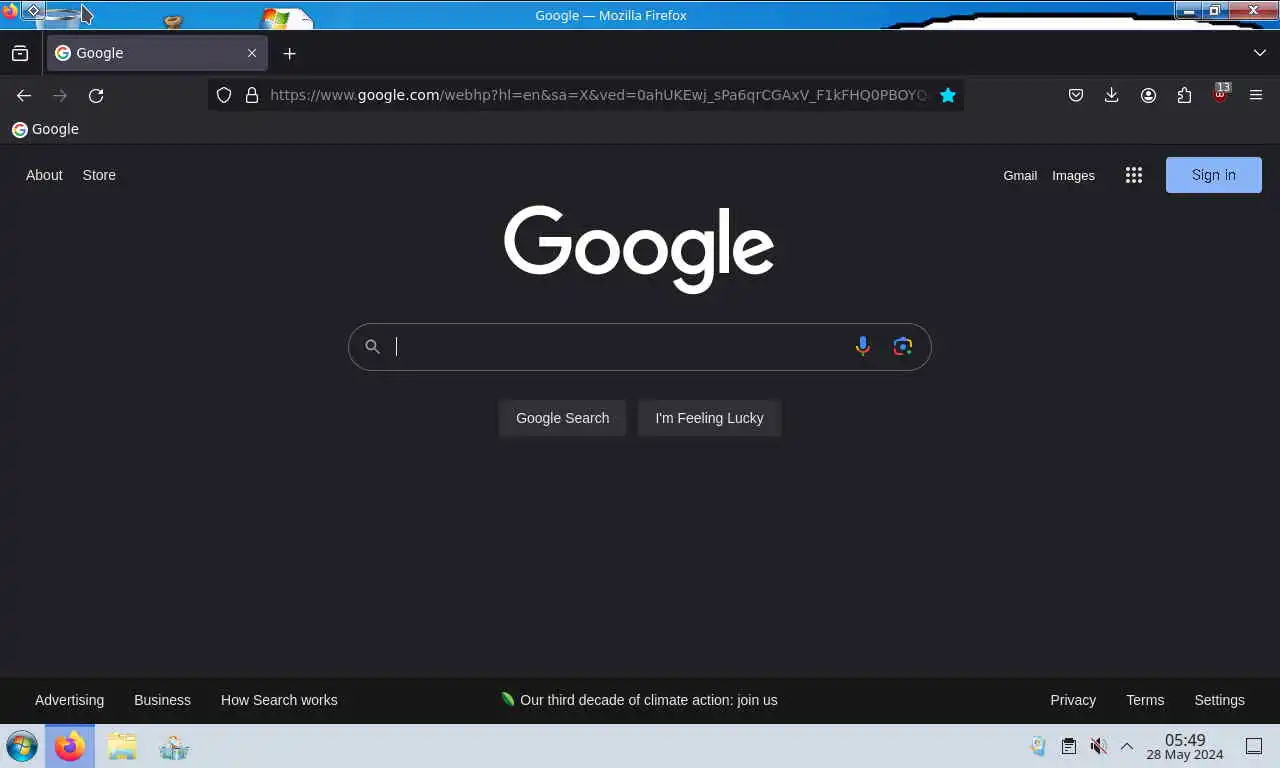Screen dimensions: 1280x768
Task: Start voice search with the microphone icon
Action: (863, 347)
